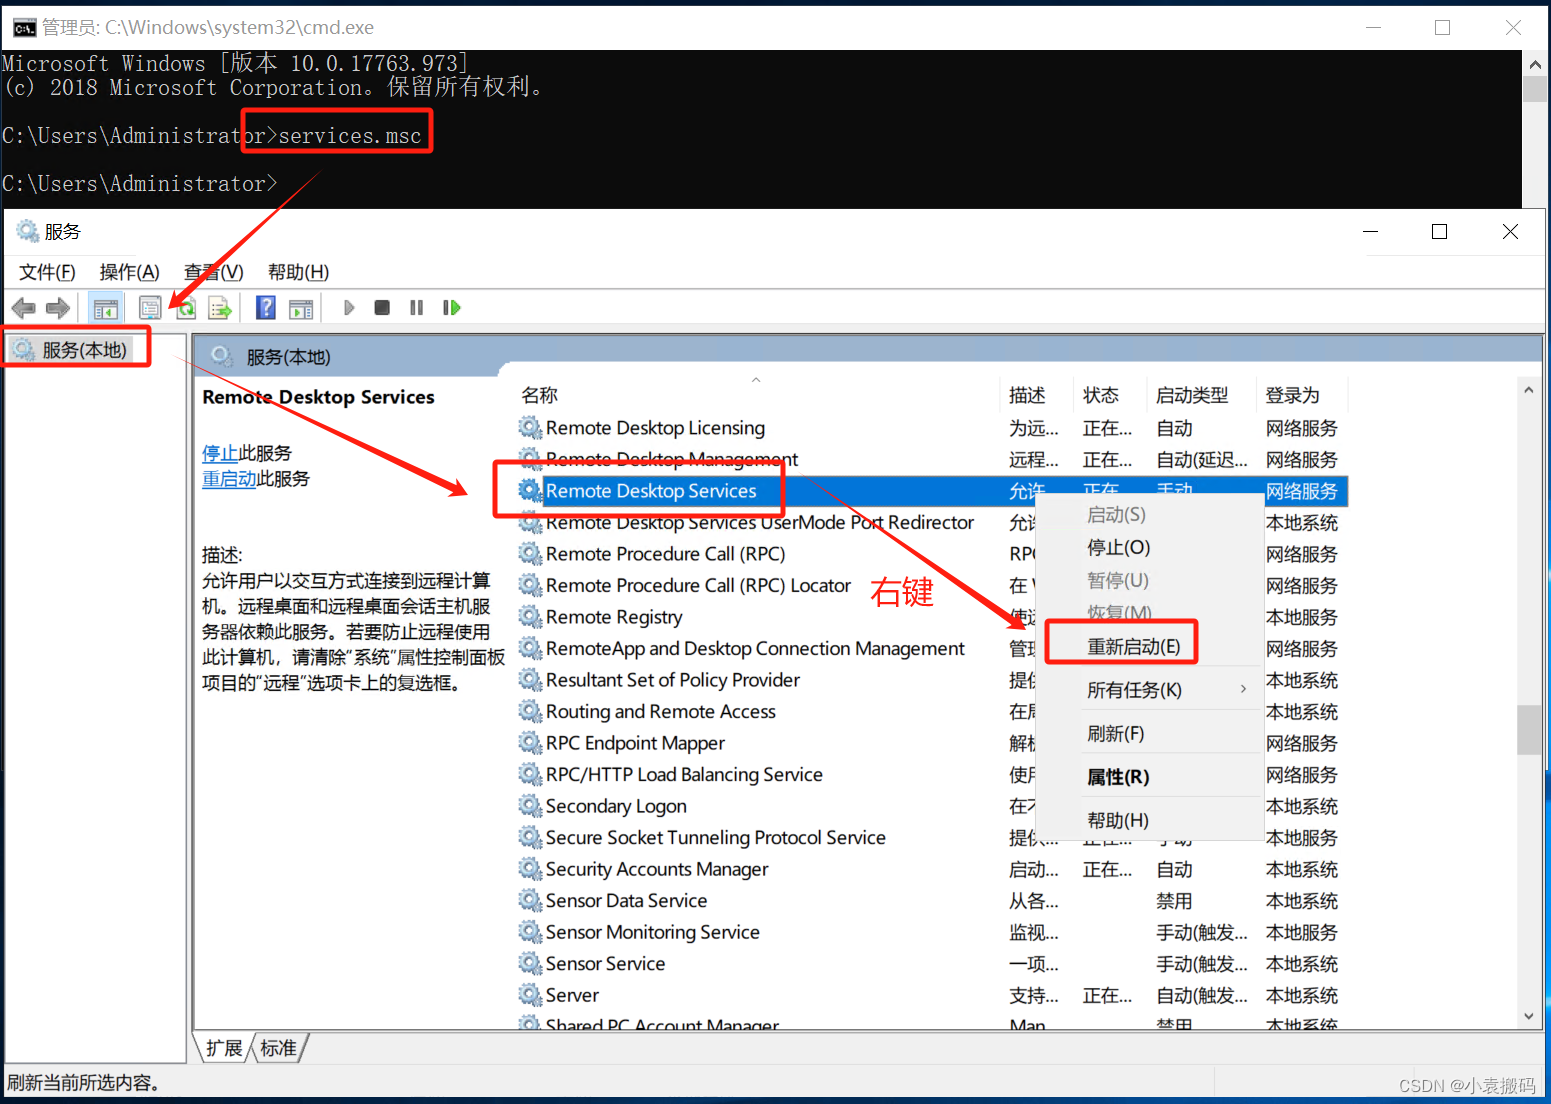Click the gear icon beside Sensor Service
The height and width of the screenshot is (1104, 1551).
pos(530,963)
